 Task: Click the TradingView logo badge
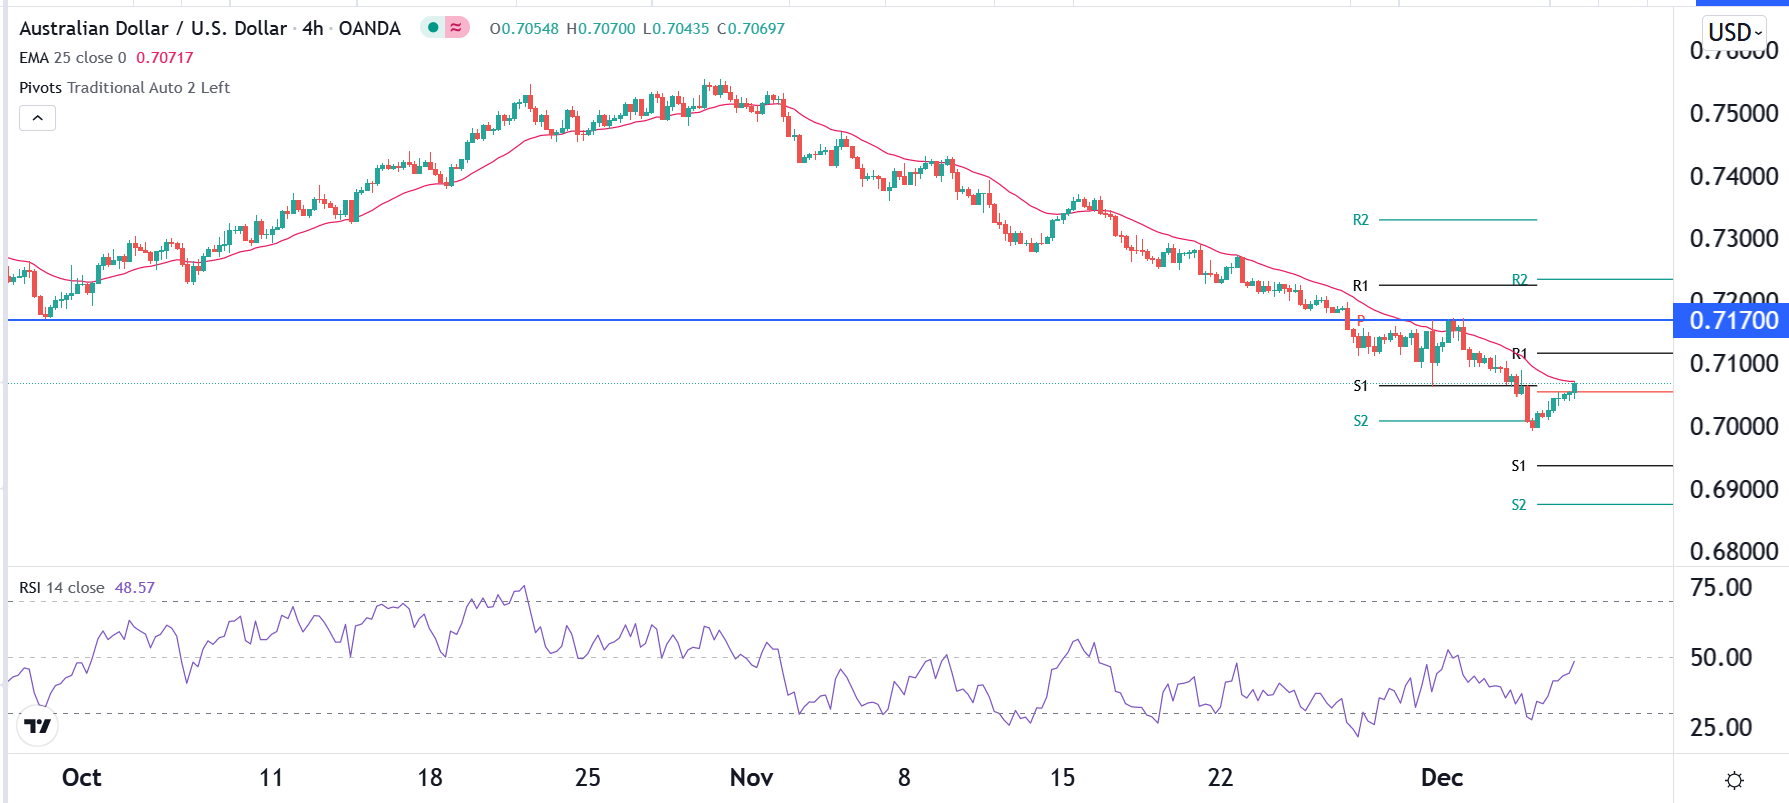(38, 726)
